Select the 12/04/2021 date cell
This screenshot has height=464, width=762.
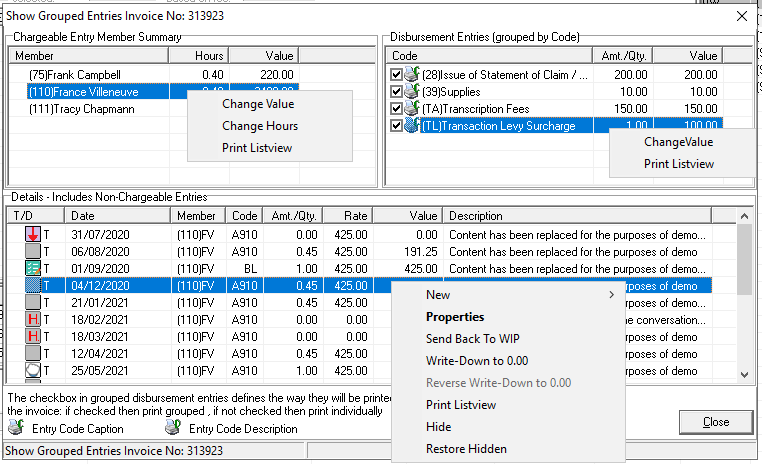101,354
